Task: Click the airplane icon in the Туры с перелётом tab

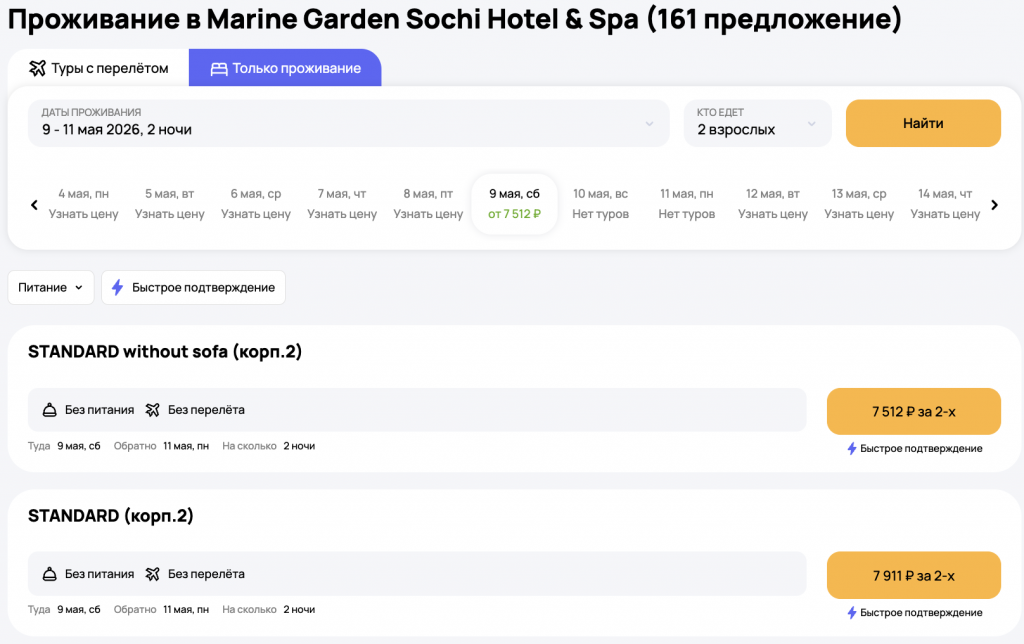Action: pyautogui.click(x=37, y=69)
